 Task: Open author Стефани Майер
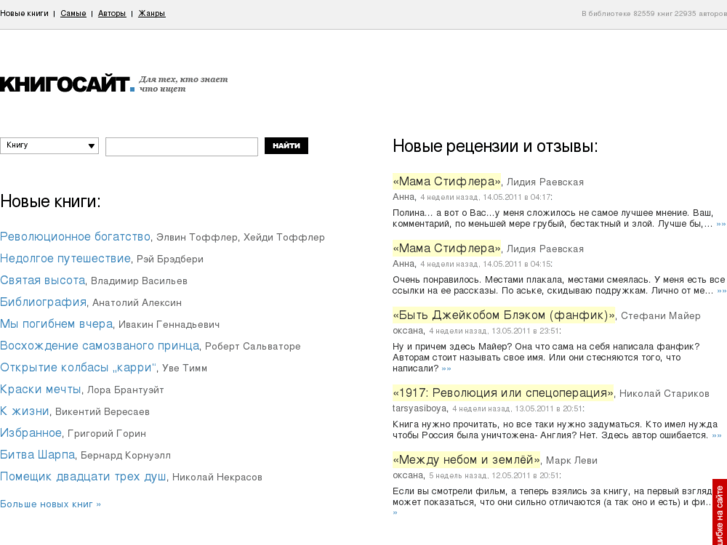pyautogui.click(x=661, y=316)
